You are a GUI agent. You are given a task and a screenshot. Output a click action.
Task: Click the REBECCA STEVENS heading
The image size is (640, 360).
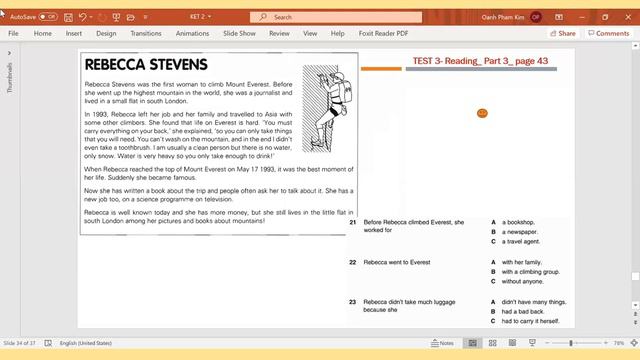pyautogui.click(x=146, y=64)
